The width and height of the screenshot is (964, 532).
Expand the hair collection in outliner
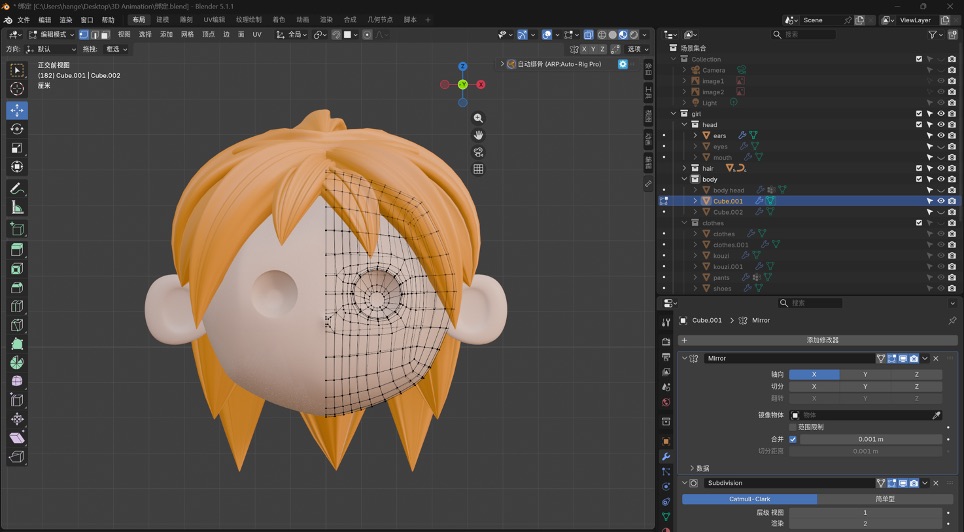pyautogui.click(x=684, y=168)
